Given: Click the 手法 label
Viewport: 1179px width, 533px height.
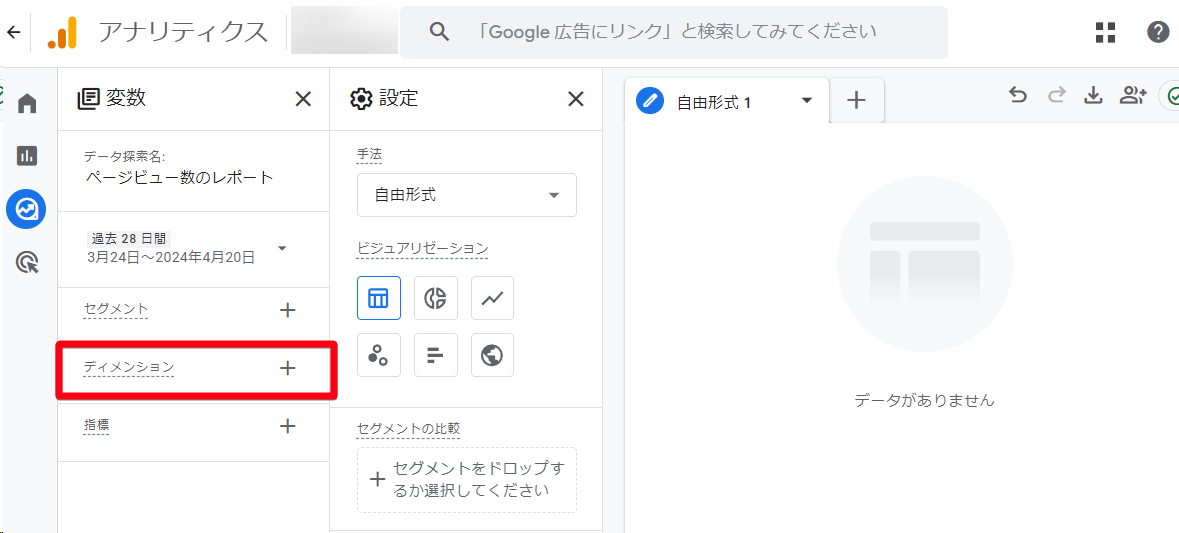Looking at the screenshot, I should click(369, 154).
